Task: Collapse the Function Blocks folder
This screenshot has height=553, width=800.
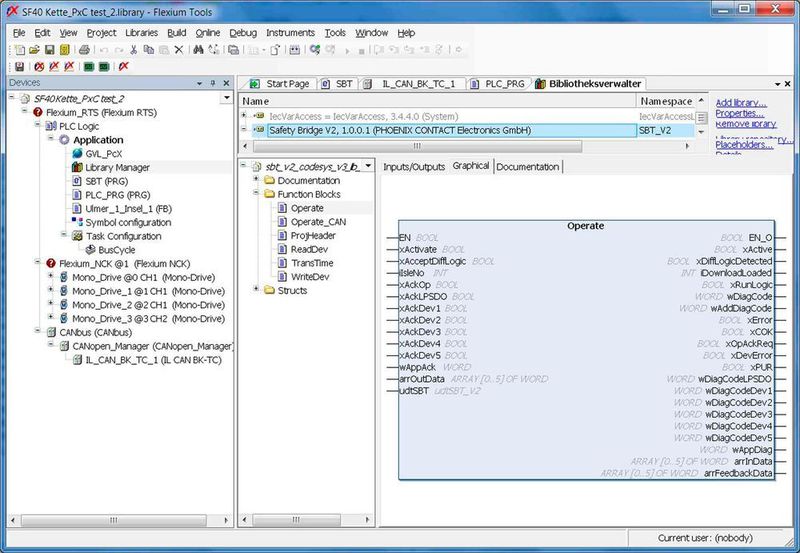Action: tap(256, 194)
